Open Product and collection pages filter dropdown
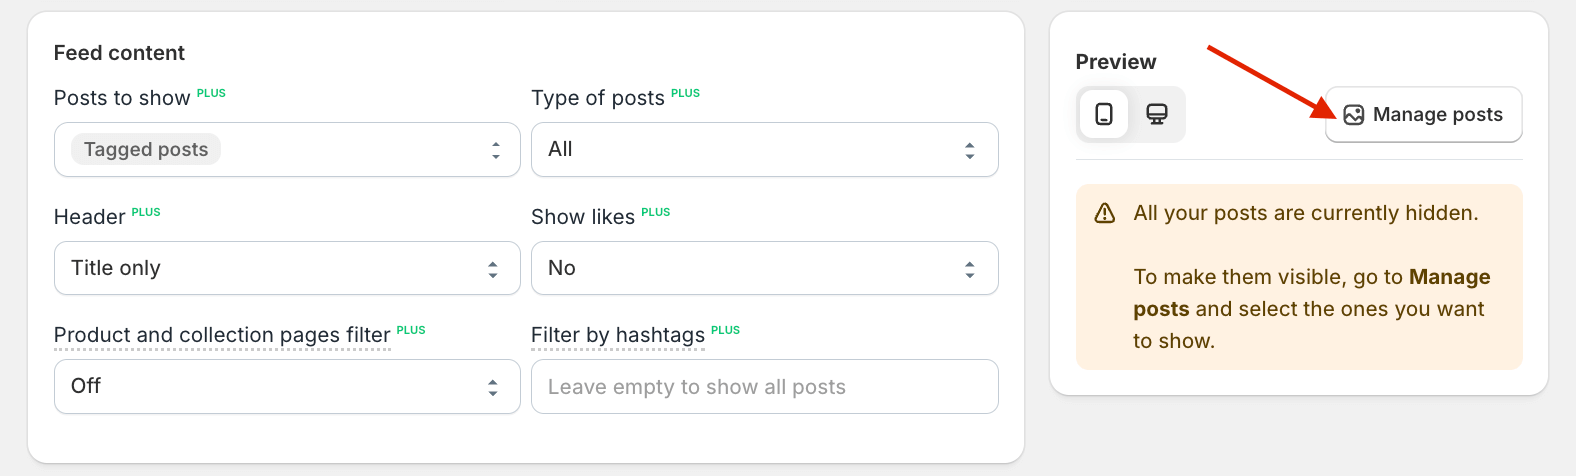The image size is (1576, 476). pyautogui.click(x=287, y=386)
